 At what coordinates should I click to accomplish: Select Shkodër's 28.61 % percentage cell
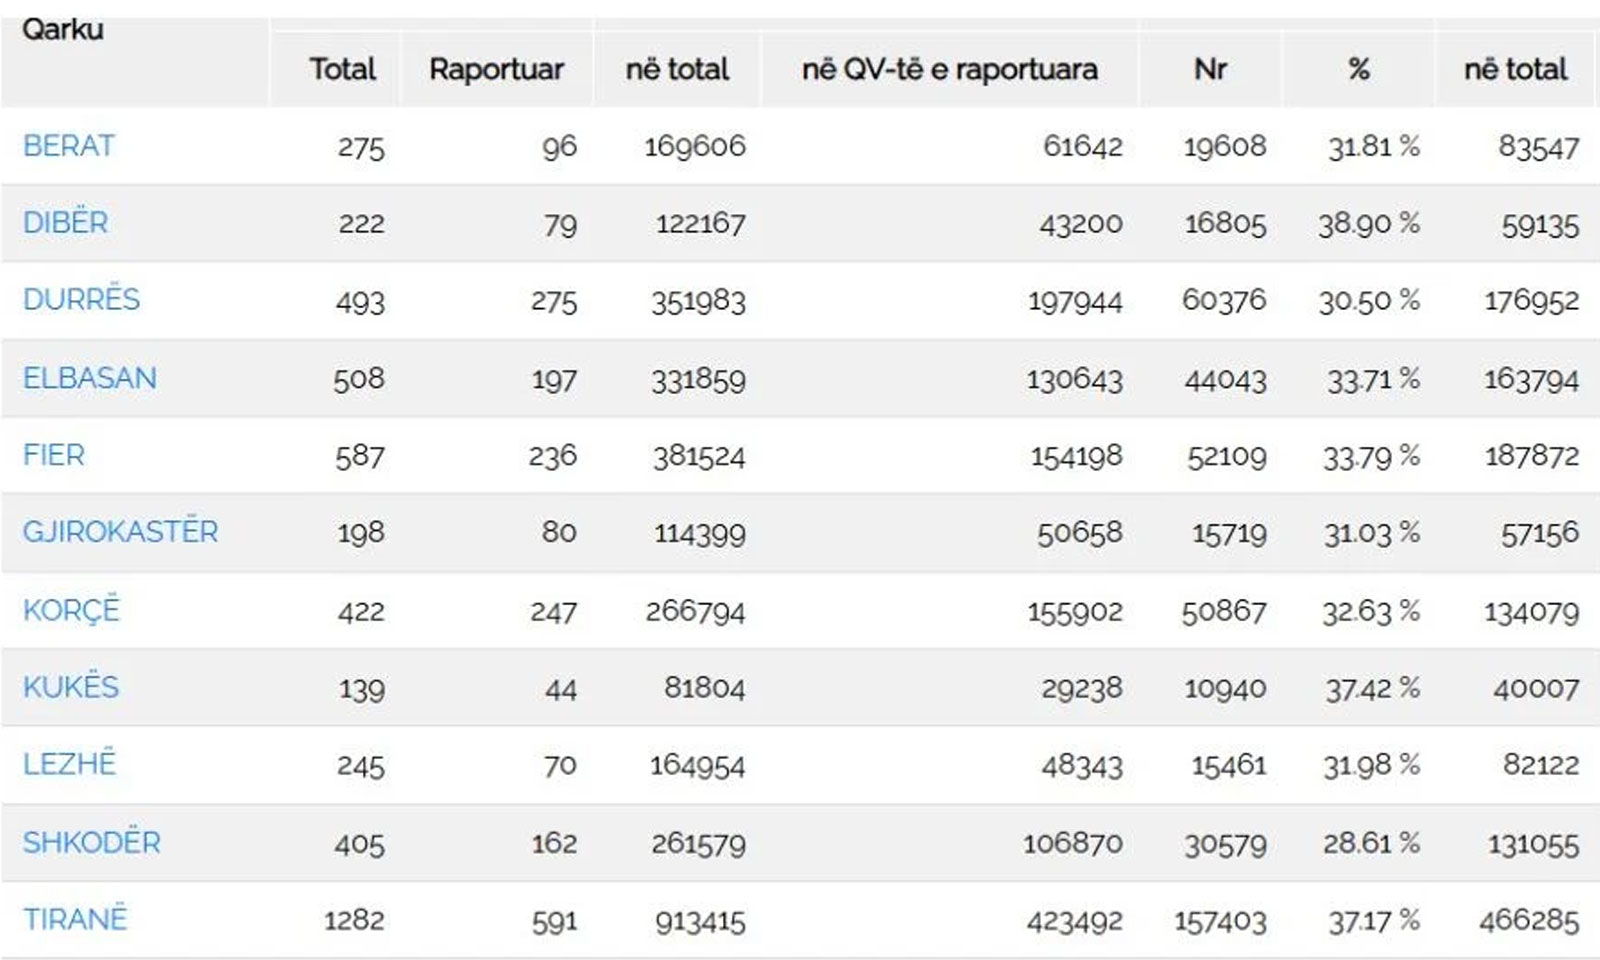click(x=1372, y=843)
